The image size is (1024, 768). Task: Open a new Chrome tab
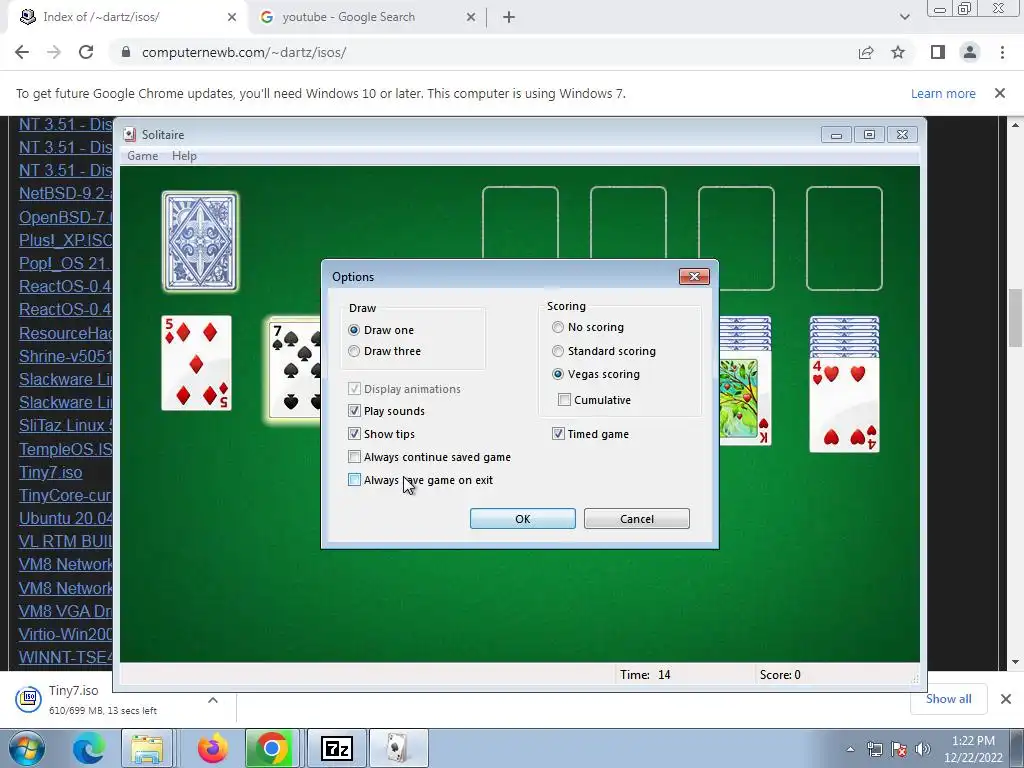click(x=509, y=18)
